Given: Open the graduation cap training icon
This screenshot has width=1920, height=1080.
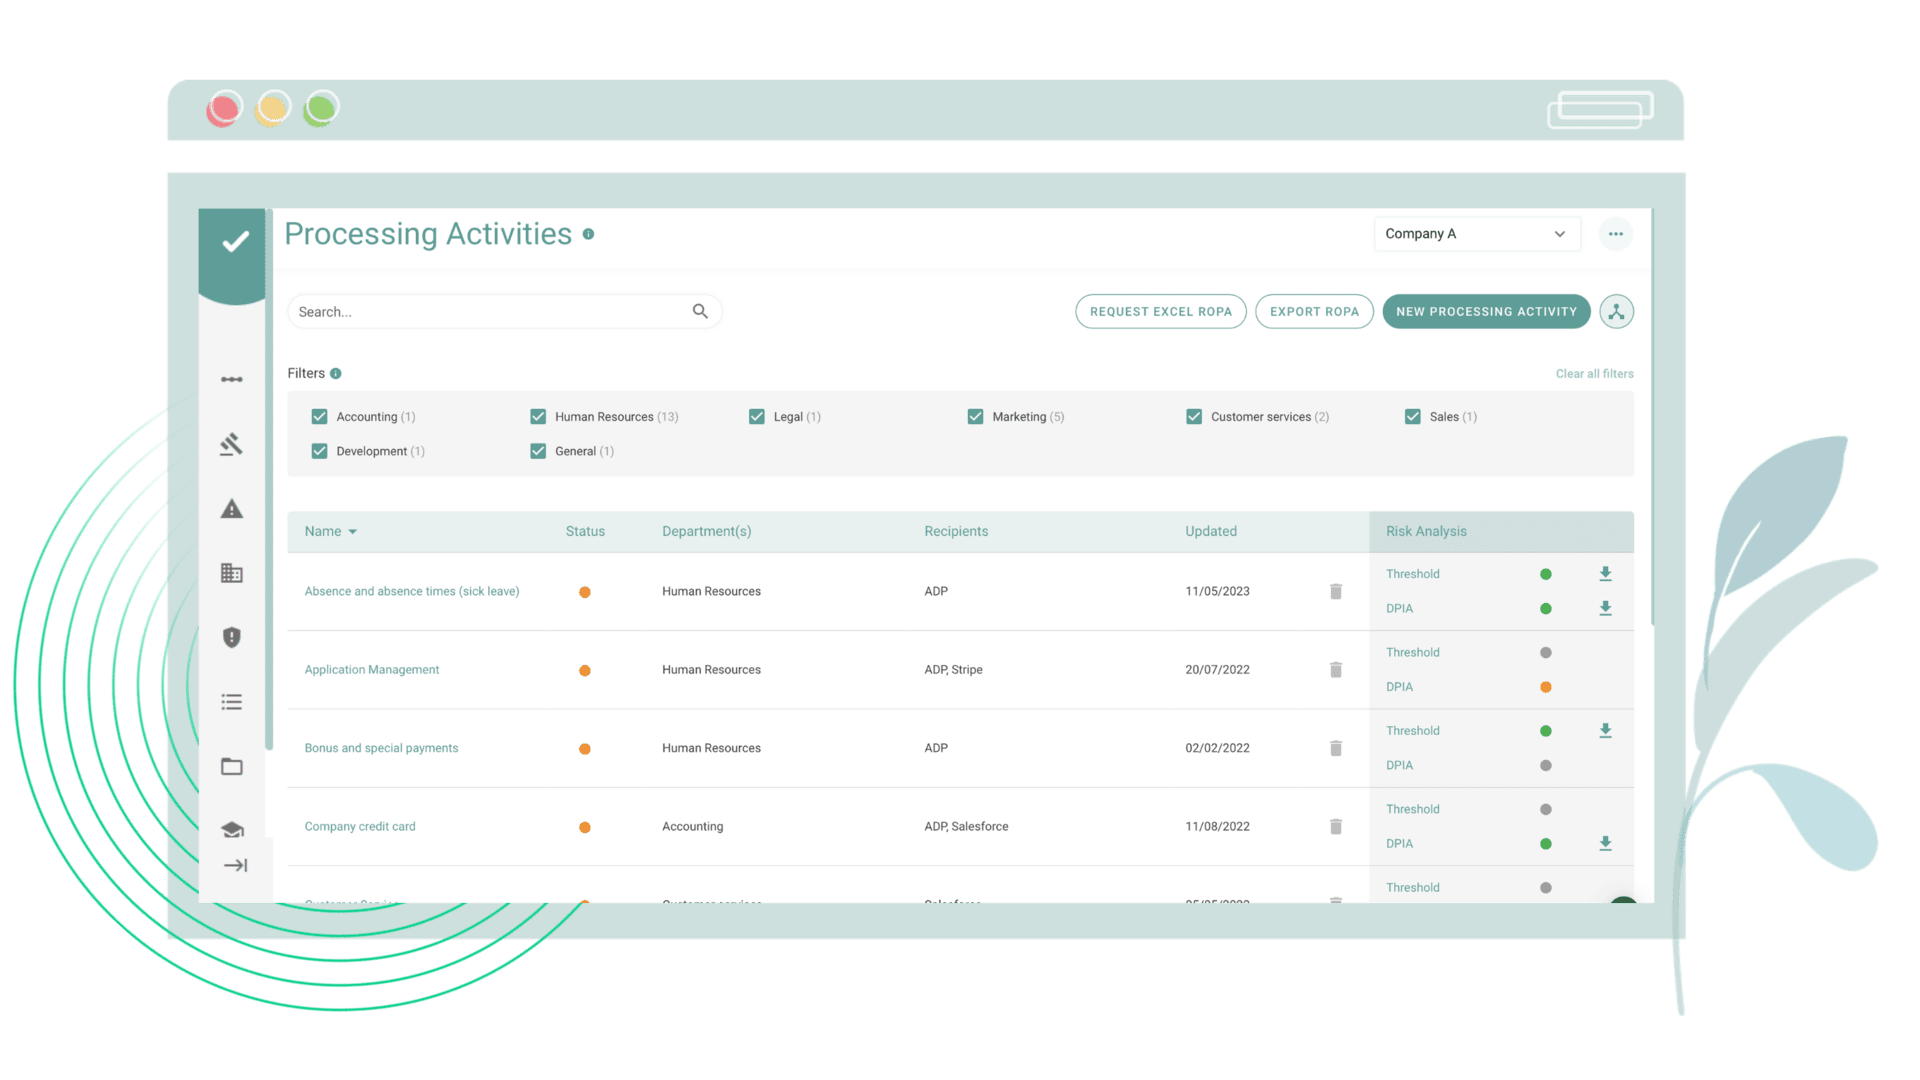Looking at the screenshot, I should point(232,829).
